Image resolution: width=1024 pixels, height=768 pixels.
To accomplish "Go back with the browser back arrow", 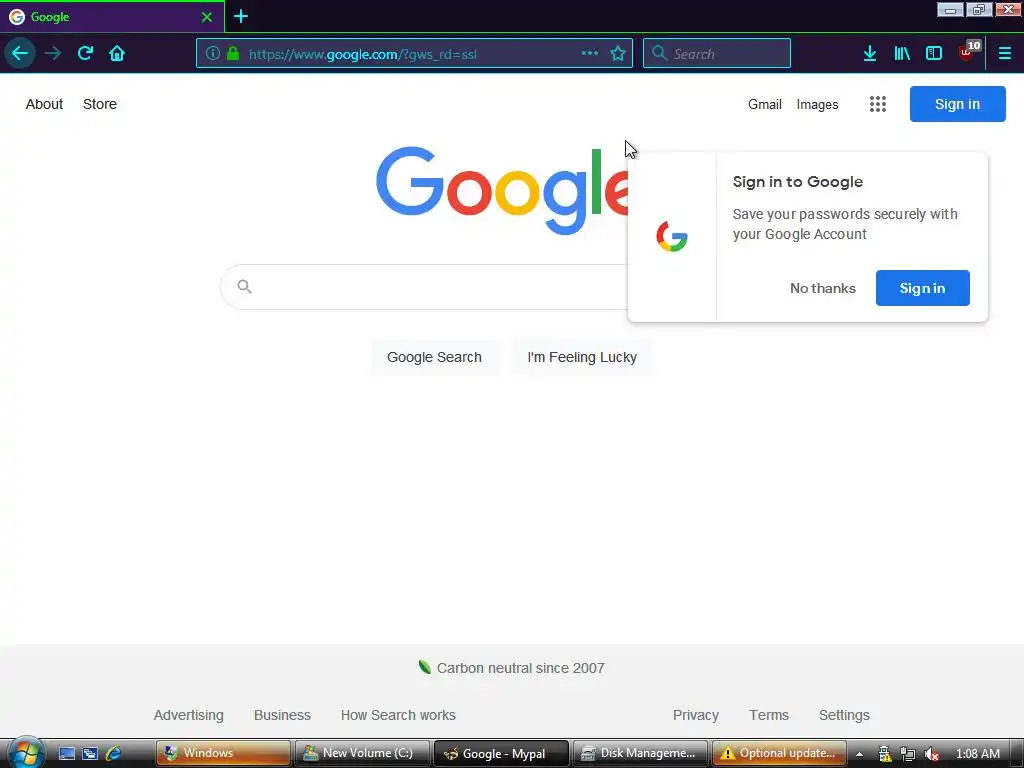I will [x=20, y=54].
